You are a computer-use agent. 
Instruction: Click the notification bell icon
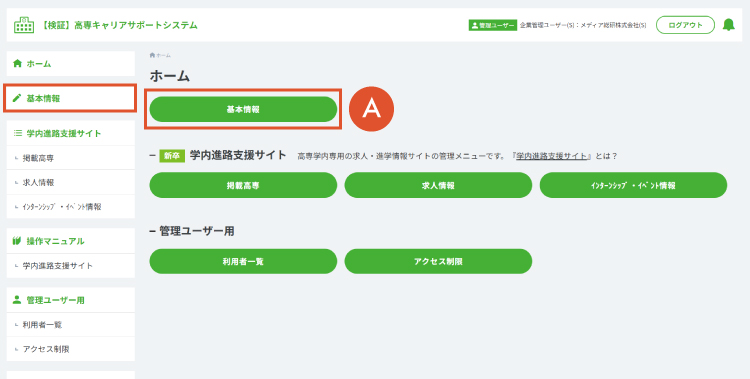[728, 25]
